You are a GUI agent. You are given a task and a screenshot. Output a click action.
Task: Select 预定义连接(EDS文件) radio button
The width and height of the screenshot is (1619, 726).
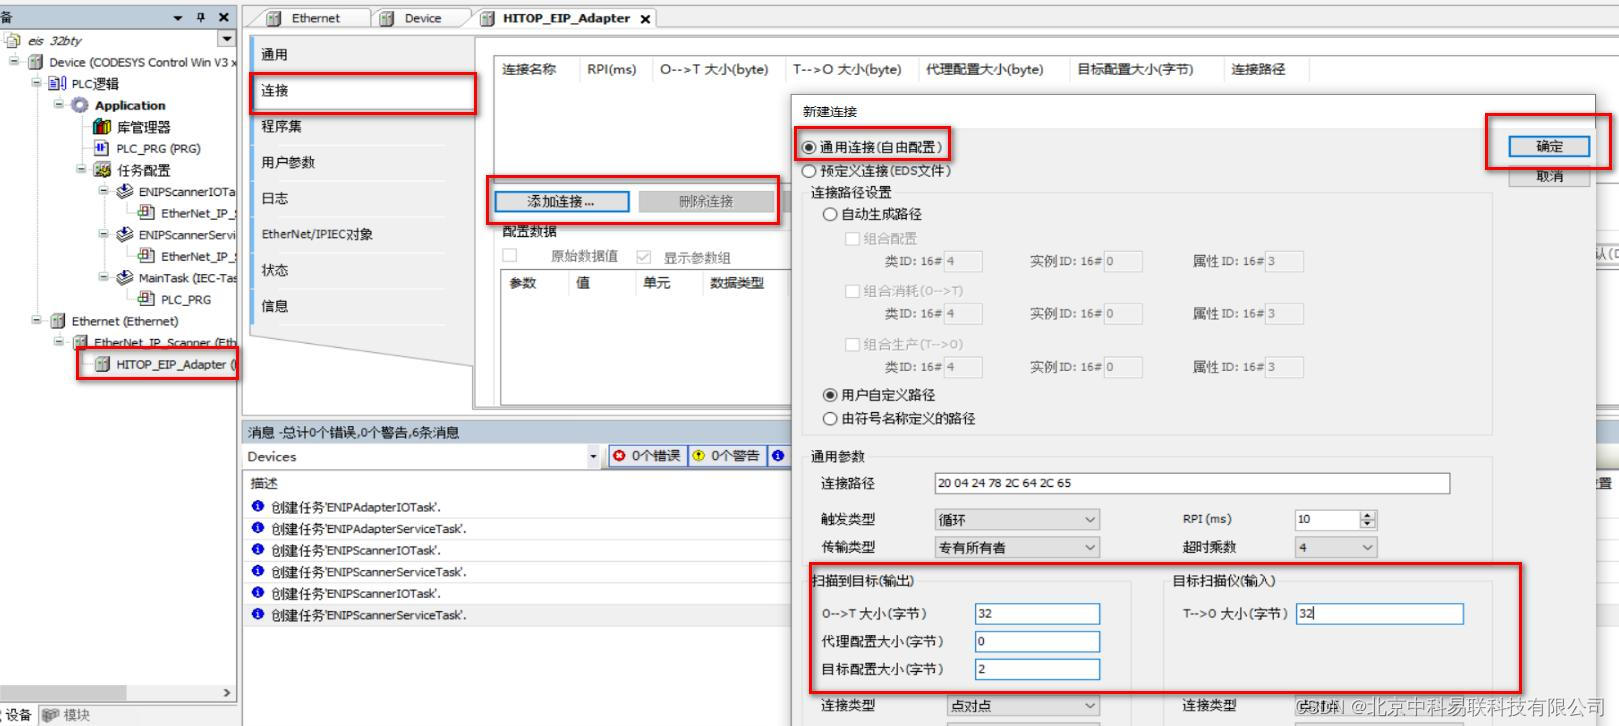809,171
